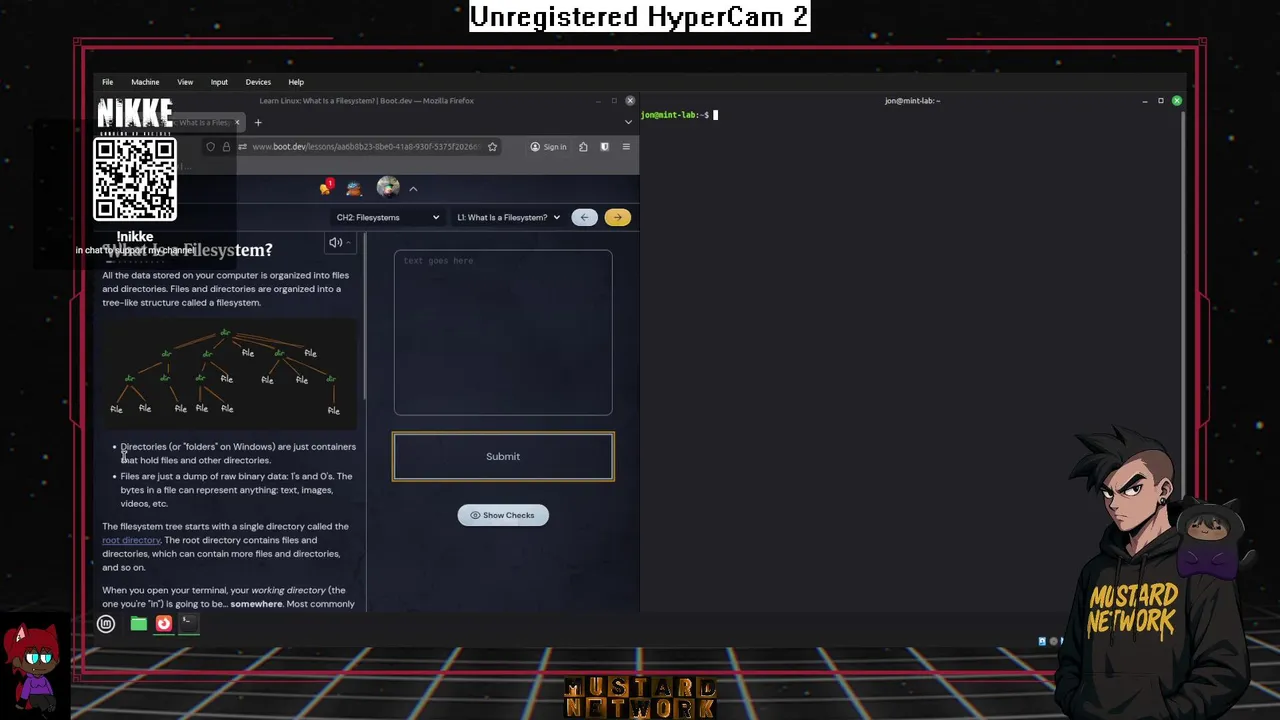Click the Show Checks button
1280x720 pixels.
point(503,515)
